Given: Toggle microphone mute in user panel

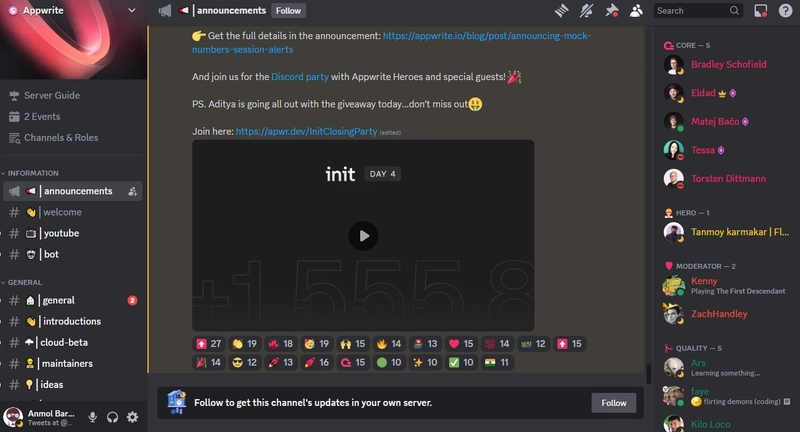Looking at the screenshot, I should coord(92,417).
